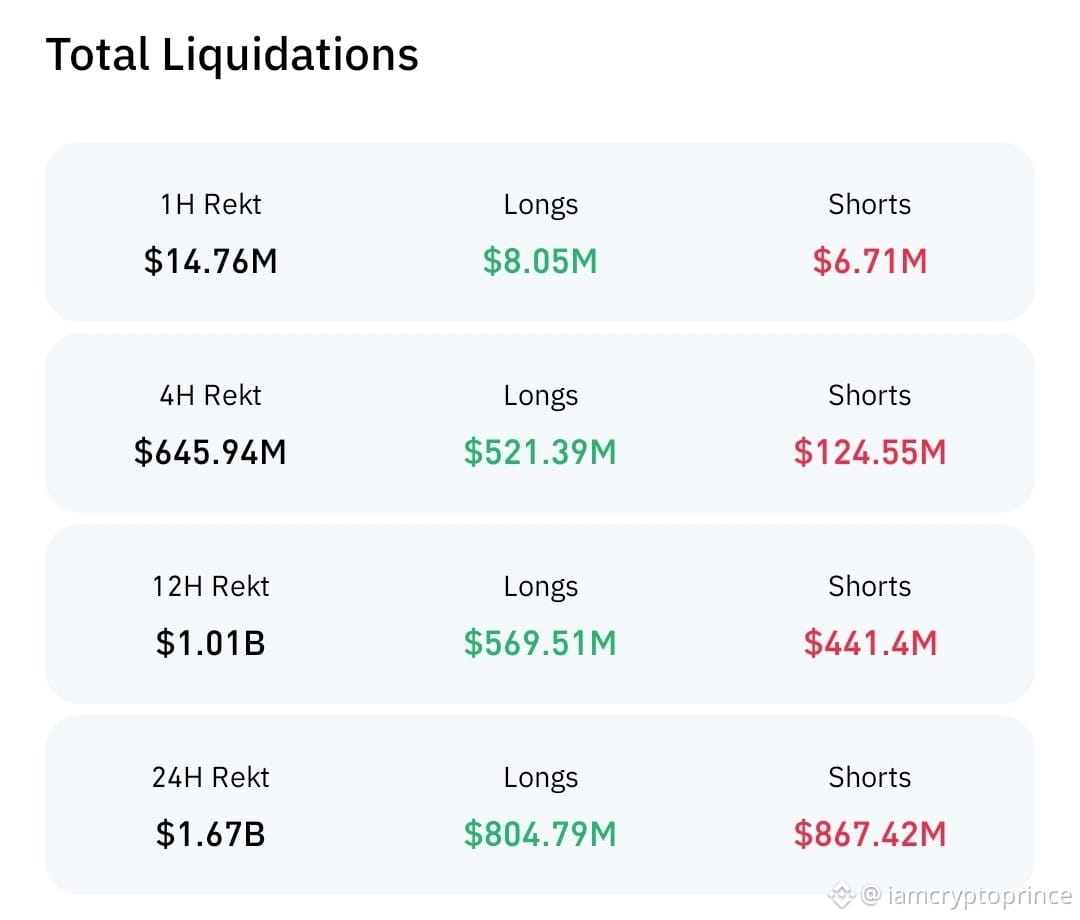
Task: Click the Shorts label in 24H card
Action: point(870,777)
